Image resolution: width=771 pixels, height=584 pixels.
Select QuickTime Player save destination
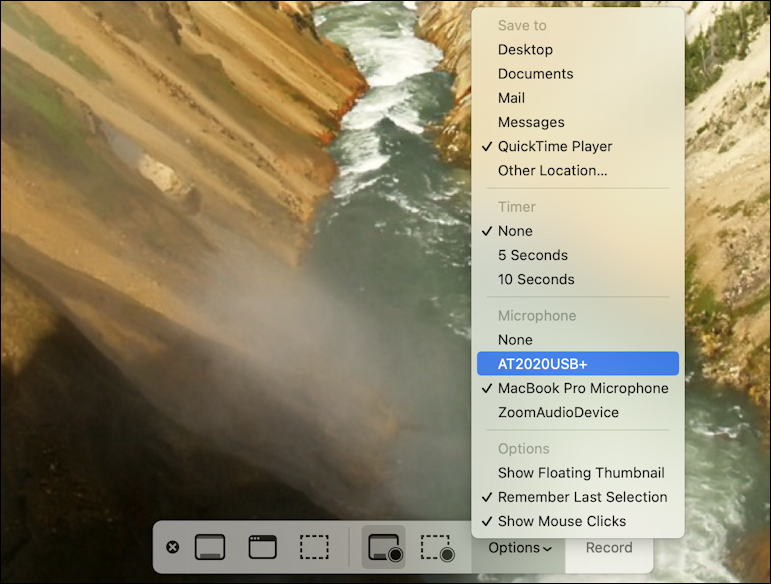coord(578,146)
